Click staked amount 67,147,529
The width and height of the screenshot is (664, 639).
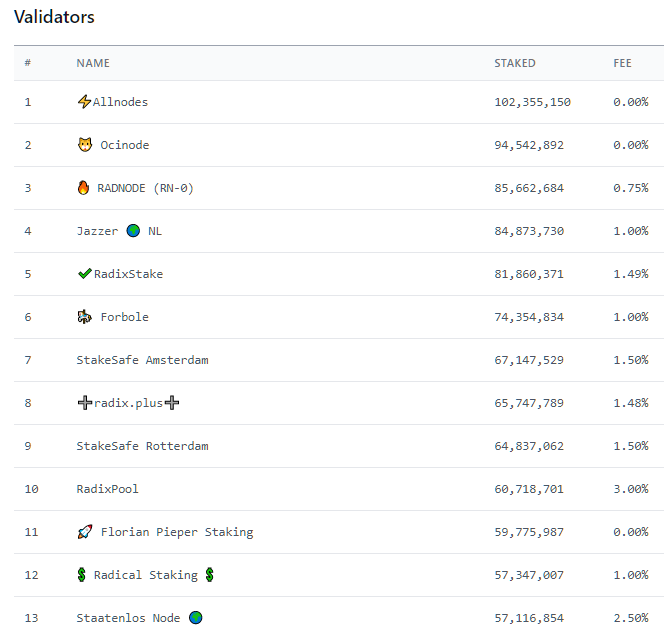click(529, 360)
